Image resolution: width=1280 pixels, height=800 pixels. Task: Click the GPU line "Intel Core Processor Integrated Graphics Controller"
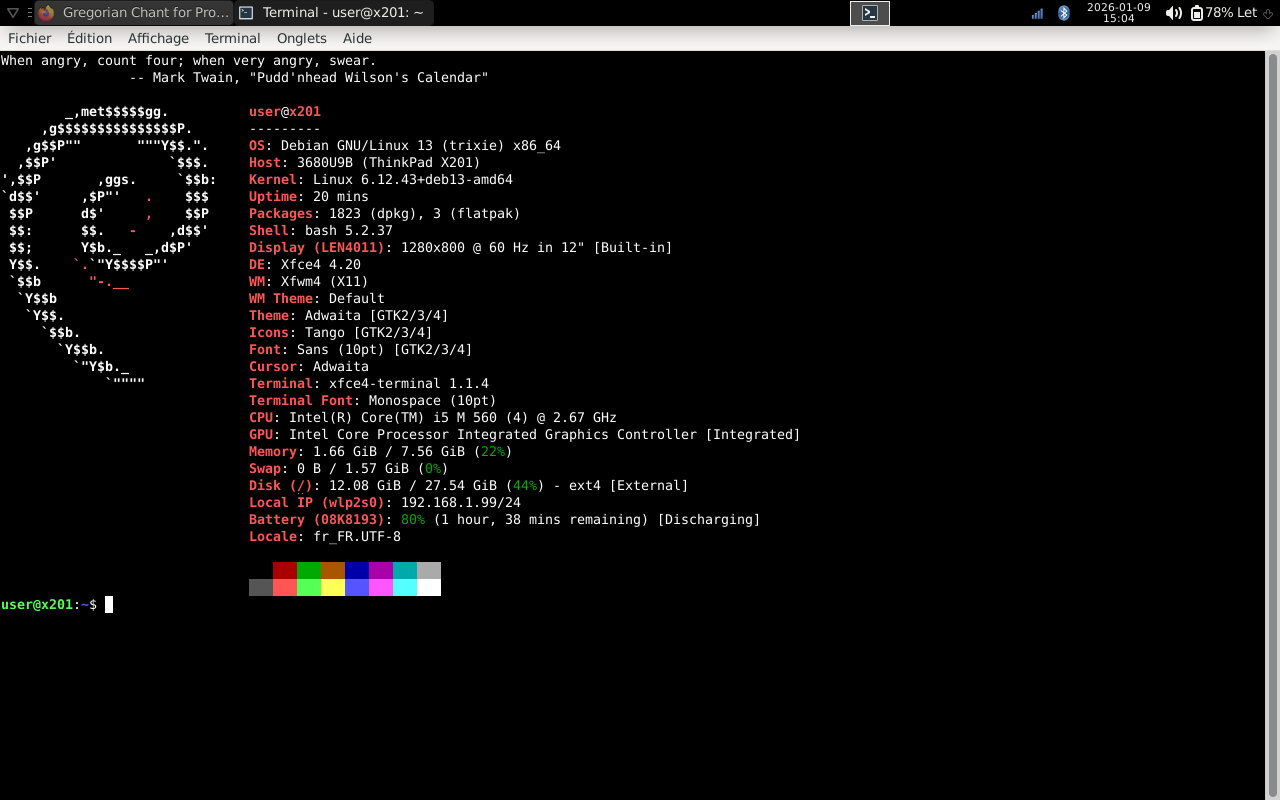[x=493, y=435]
